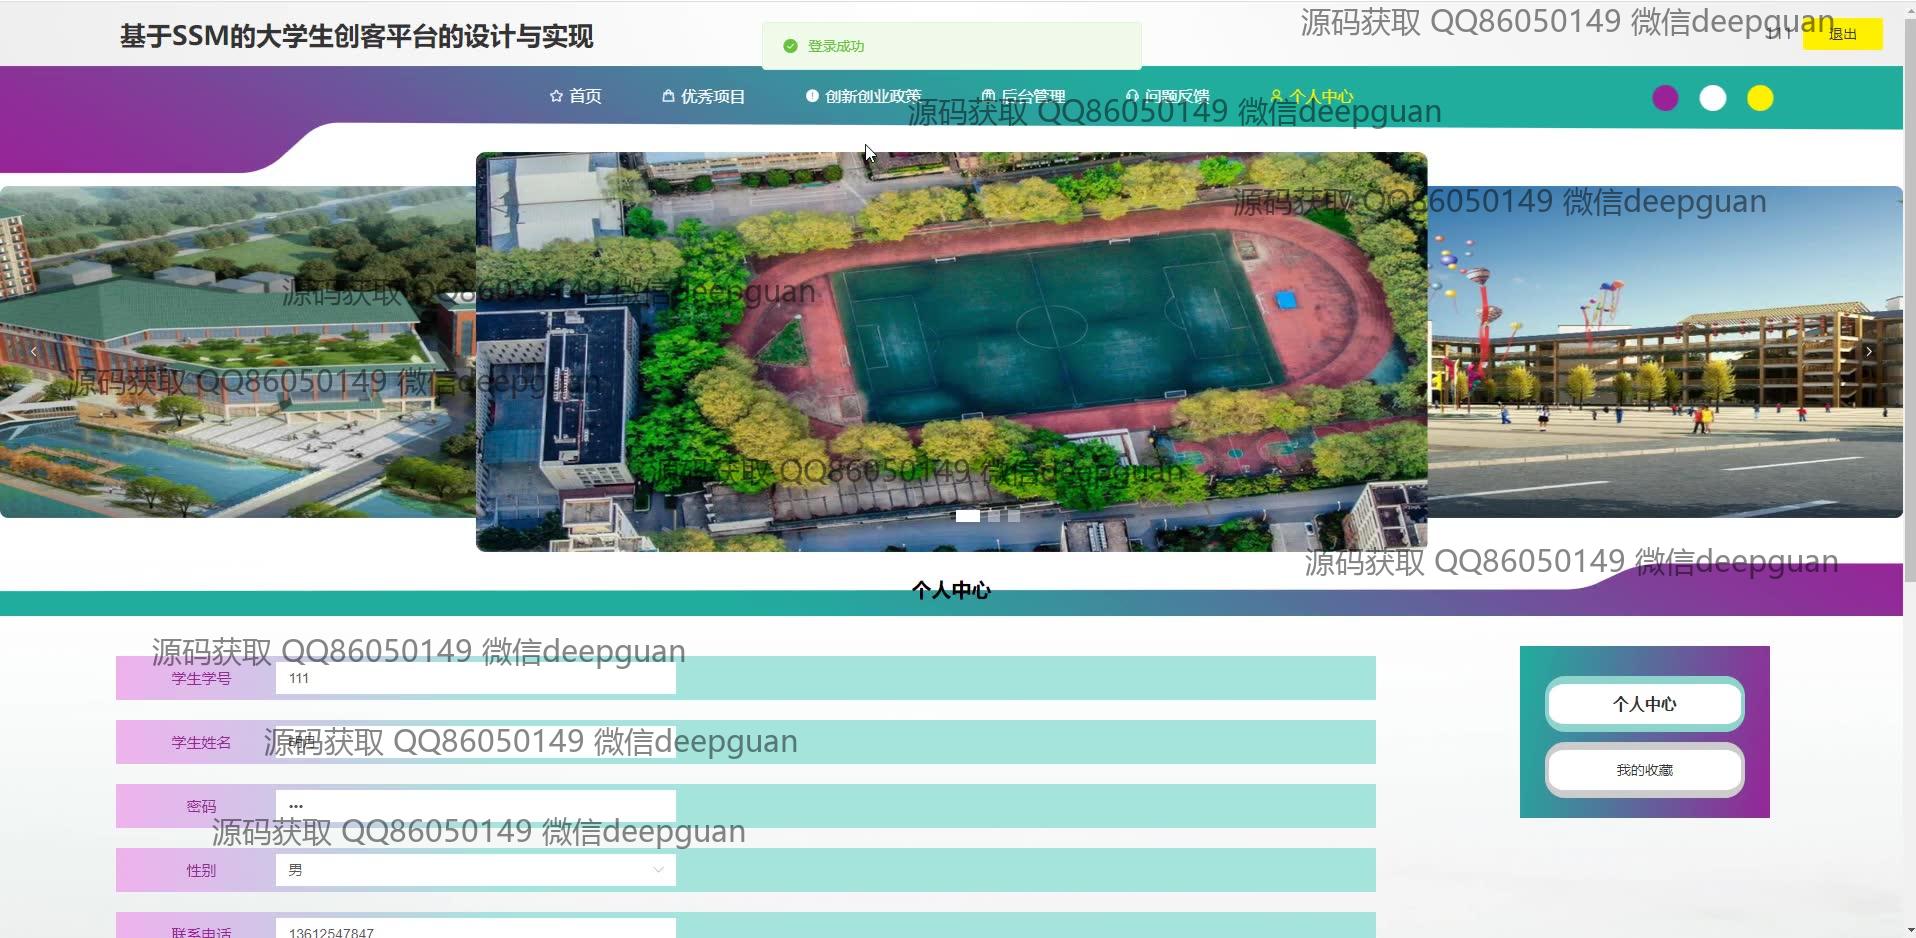1916x938 pixels.
Task: Click the highlighted 个人中心 nav item
Action: [x=1311, y=96]
